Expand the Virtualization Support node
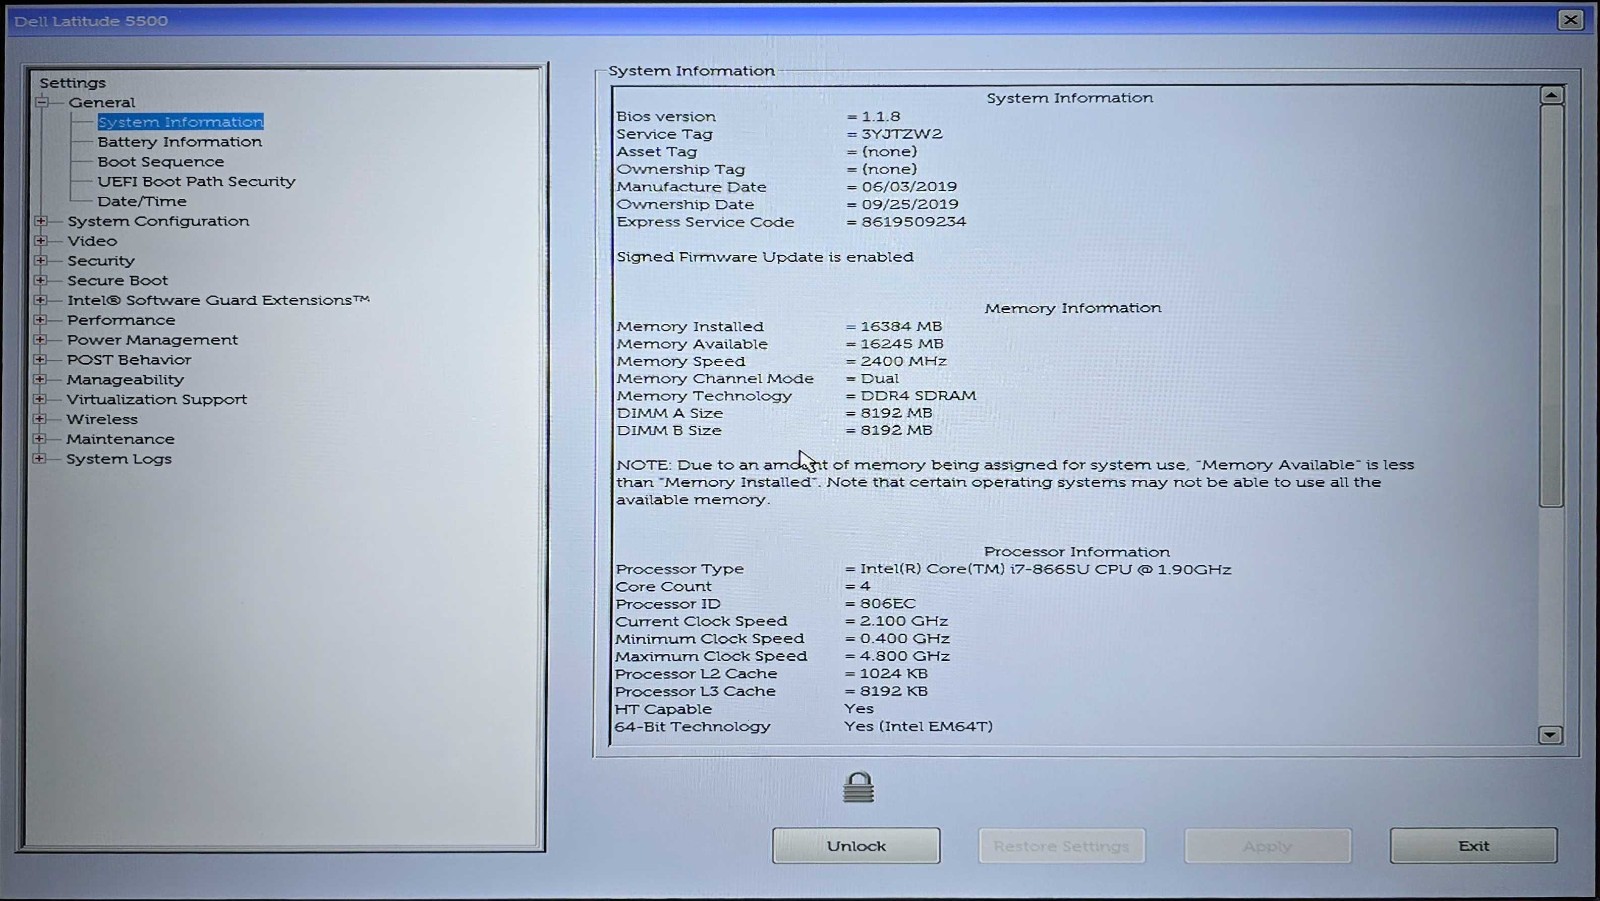 41,399
